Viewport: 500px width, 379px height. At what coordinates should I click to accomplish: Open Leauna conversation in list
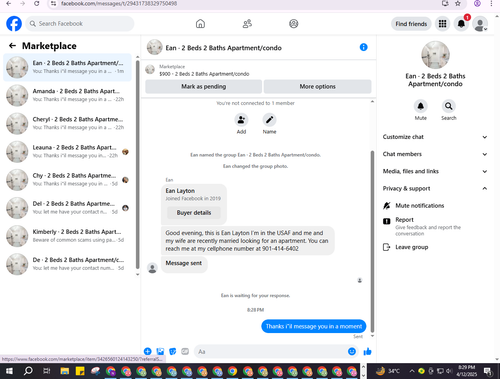[68, 151]
